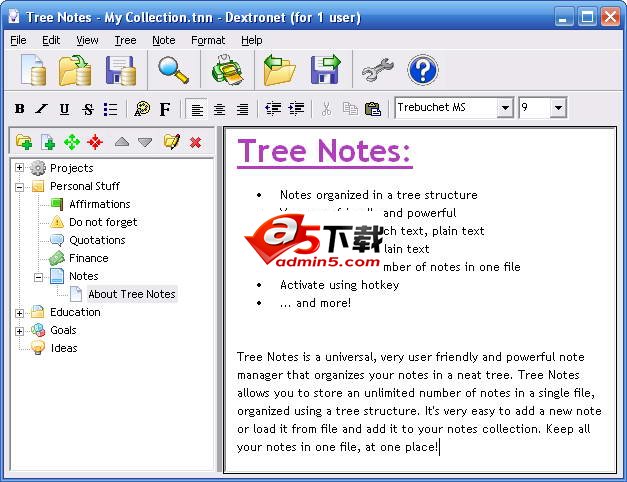The height and width of the screenshot is (482, 627).
Task: Add a new note to the tree
Action: click(x=48, y=142)
